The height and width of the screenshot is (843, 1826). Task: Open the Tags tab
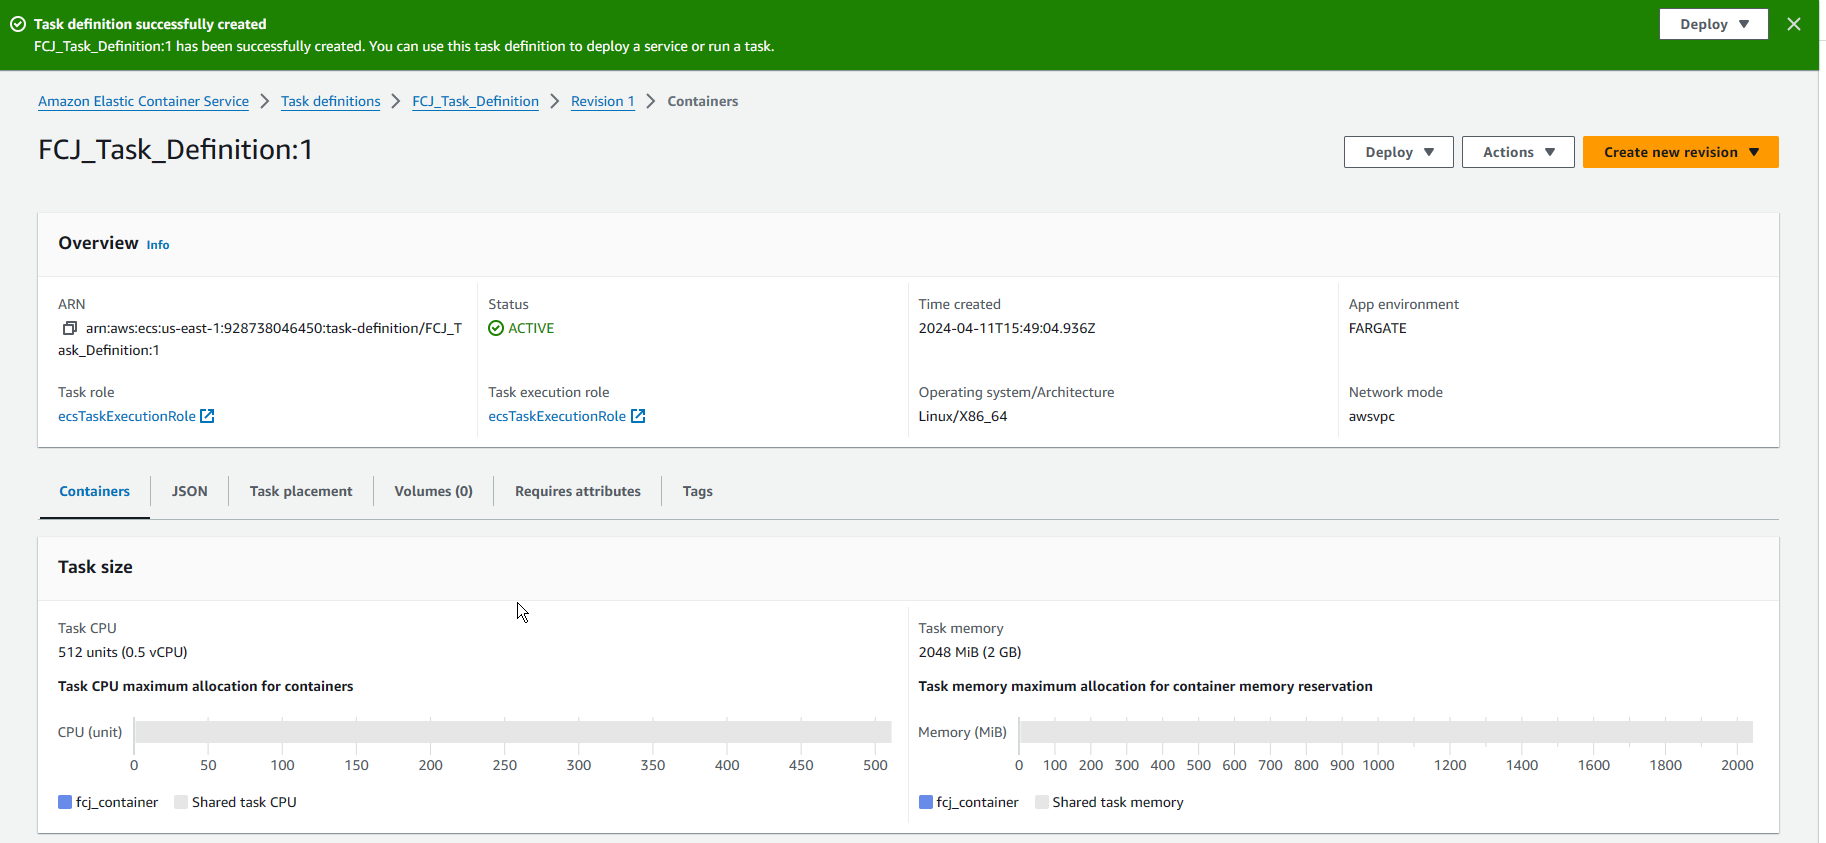698,491
